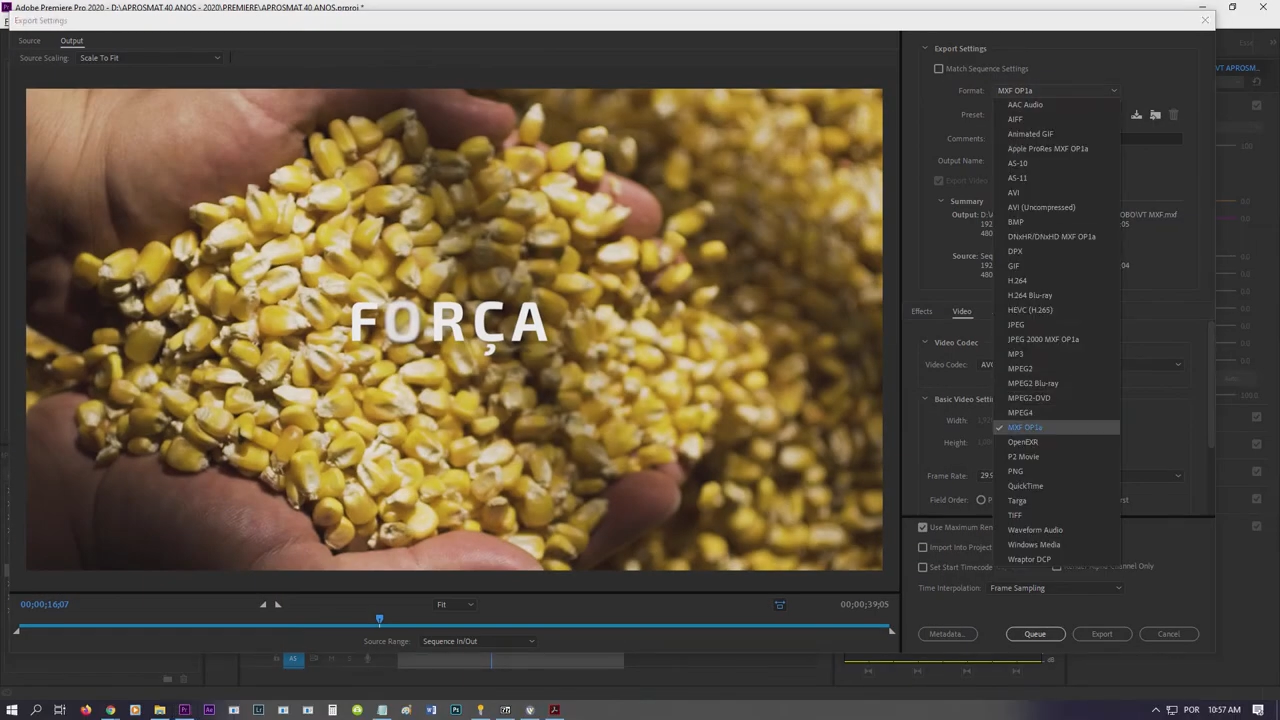Click the Set Out Point marker icon
This screenshot has height=720, width=1280.
click(x=278, y=604)
